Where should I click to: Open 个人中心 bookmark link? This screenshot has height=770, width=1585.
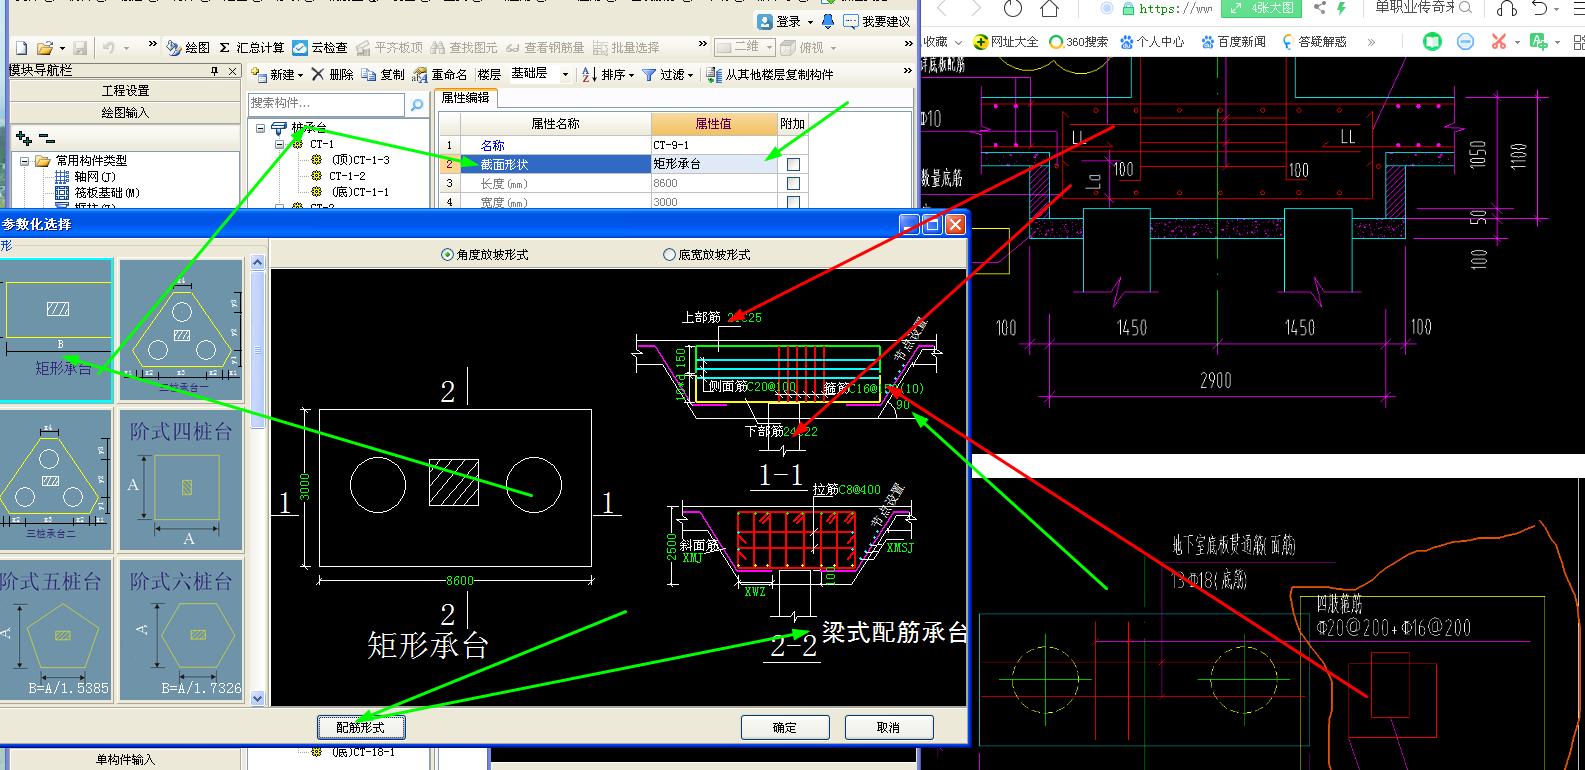1152,41
